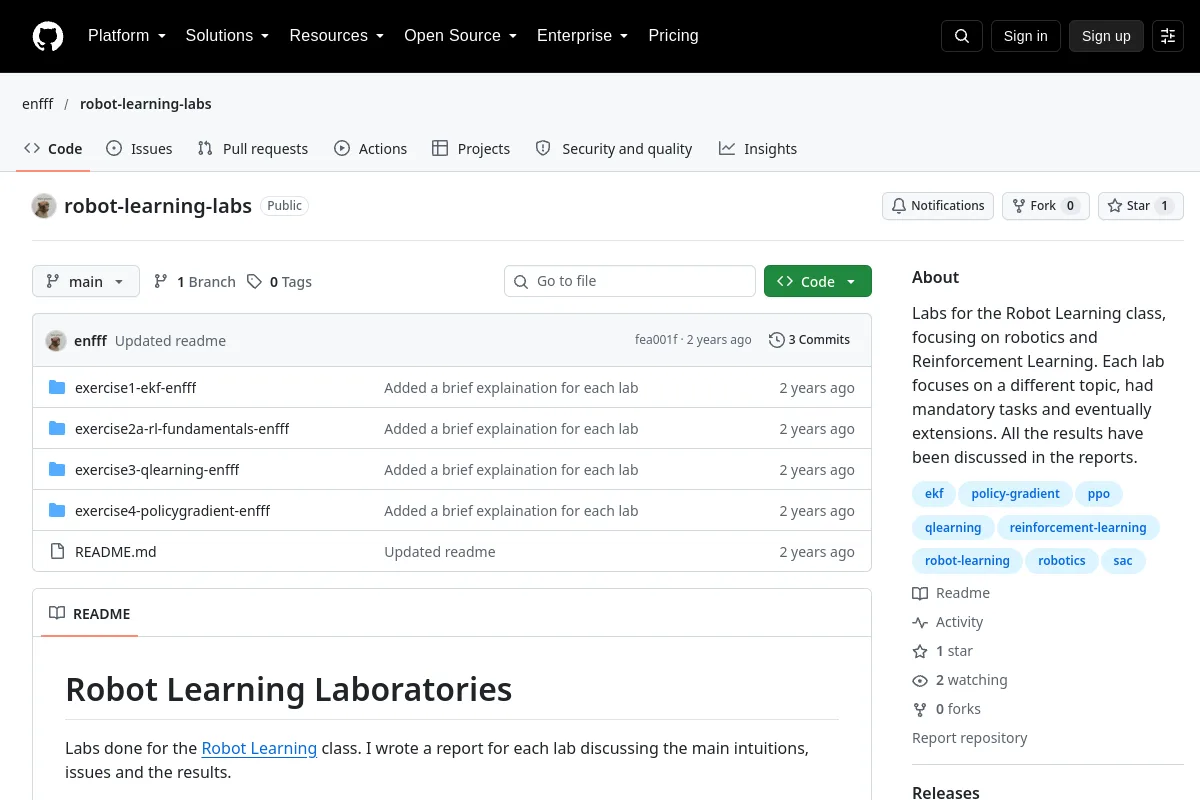The width and height of the screenshot is (1200, 800).
Task: Click the enfff avatar in latest commit row
Action: click(x=56, y=341)
